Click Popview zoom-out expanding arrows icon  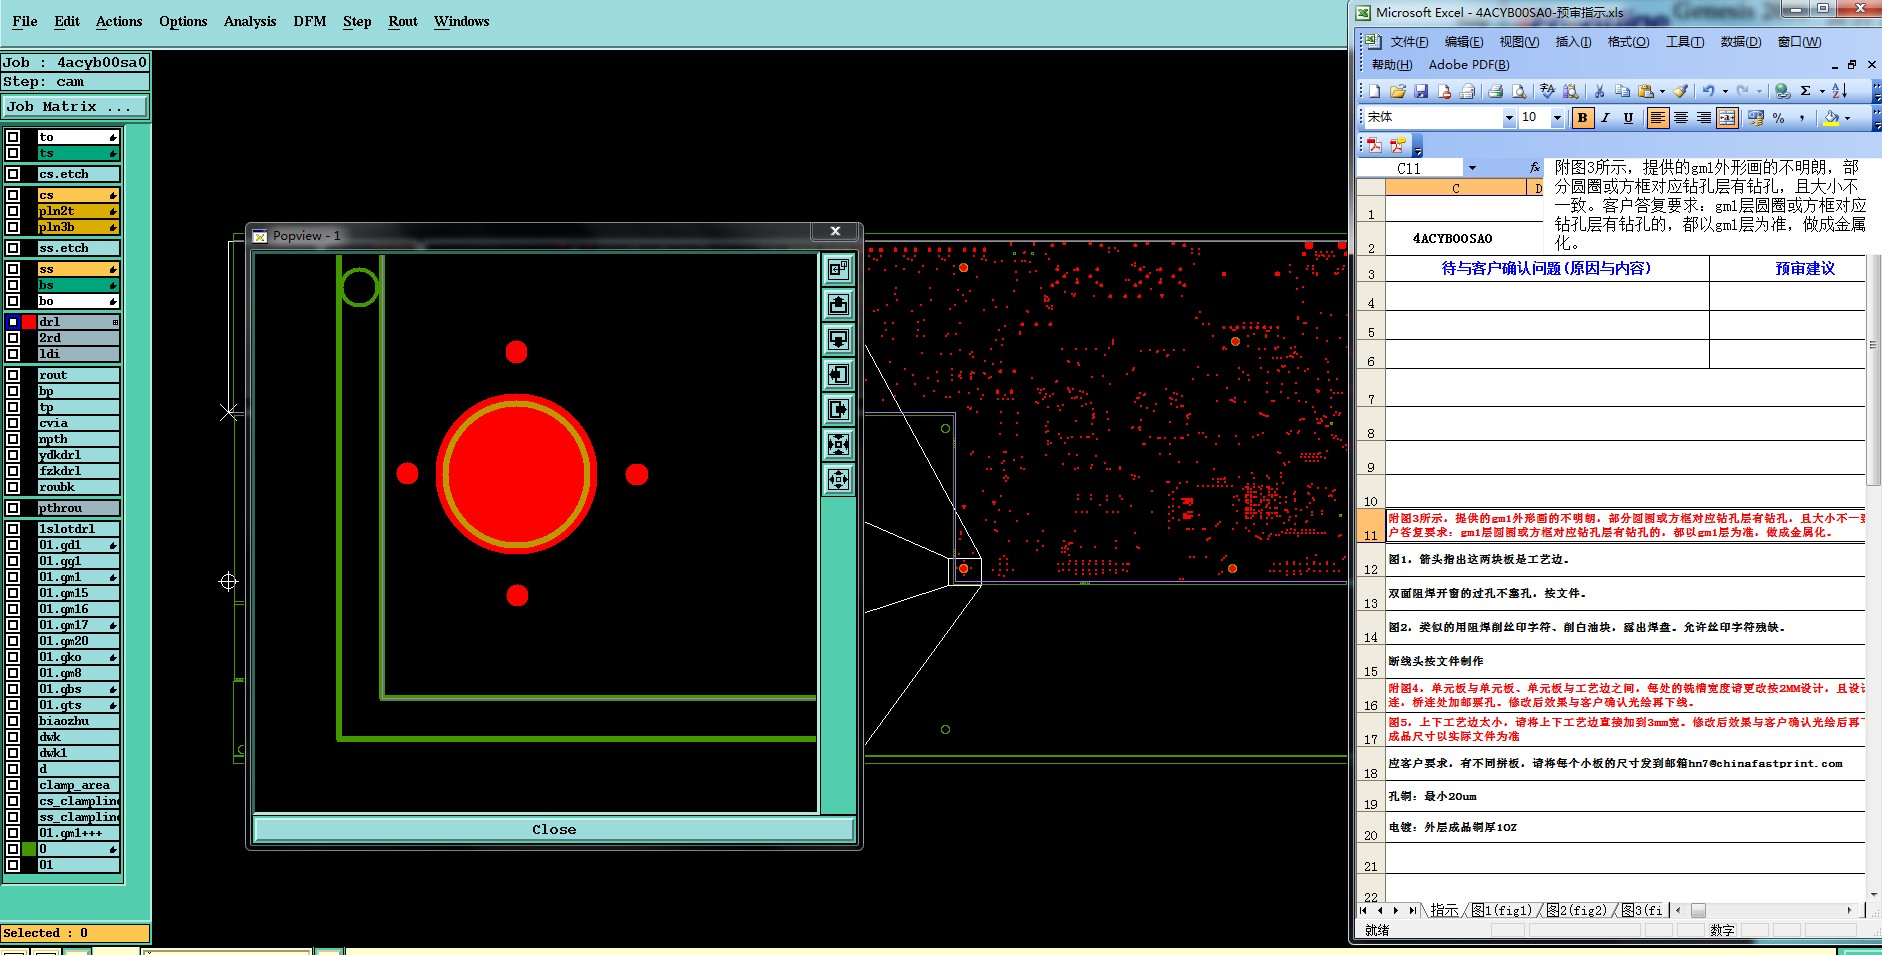click(838, 479)
